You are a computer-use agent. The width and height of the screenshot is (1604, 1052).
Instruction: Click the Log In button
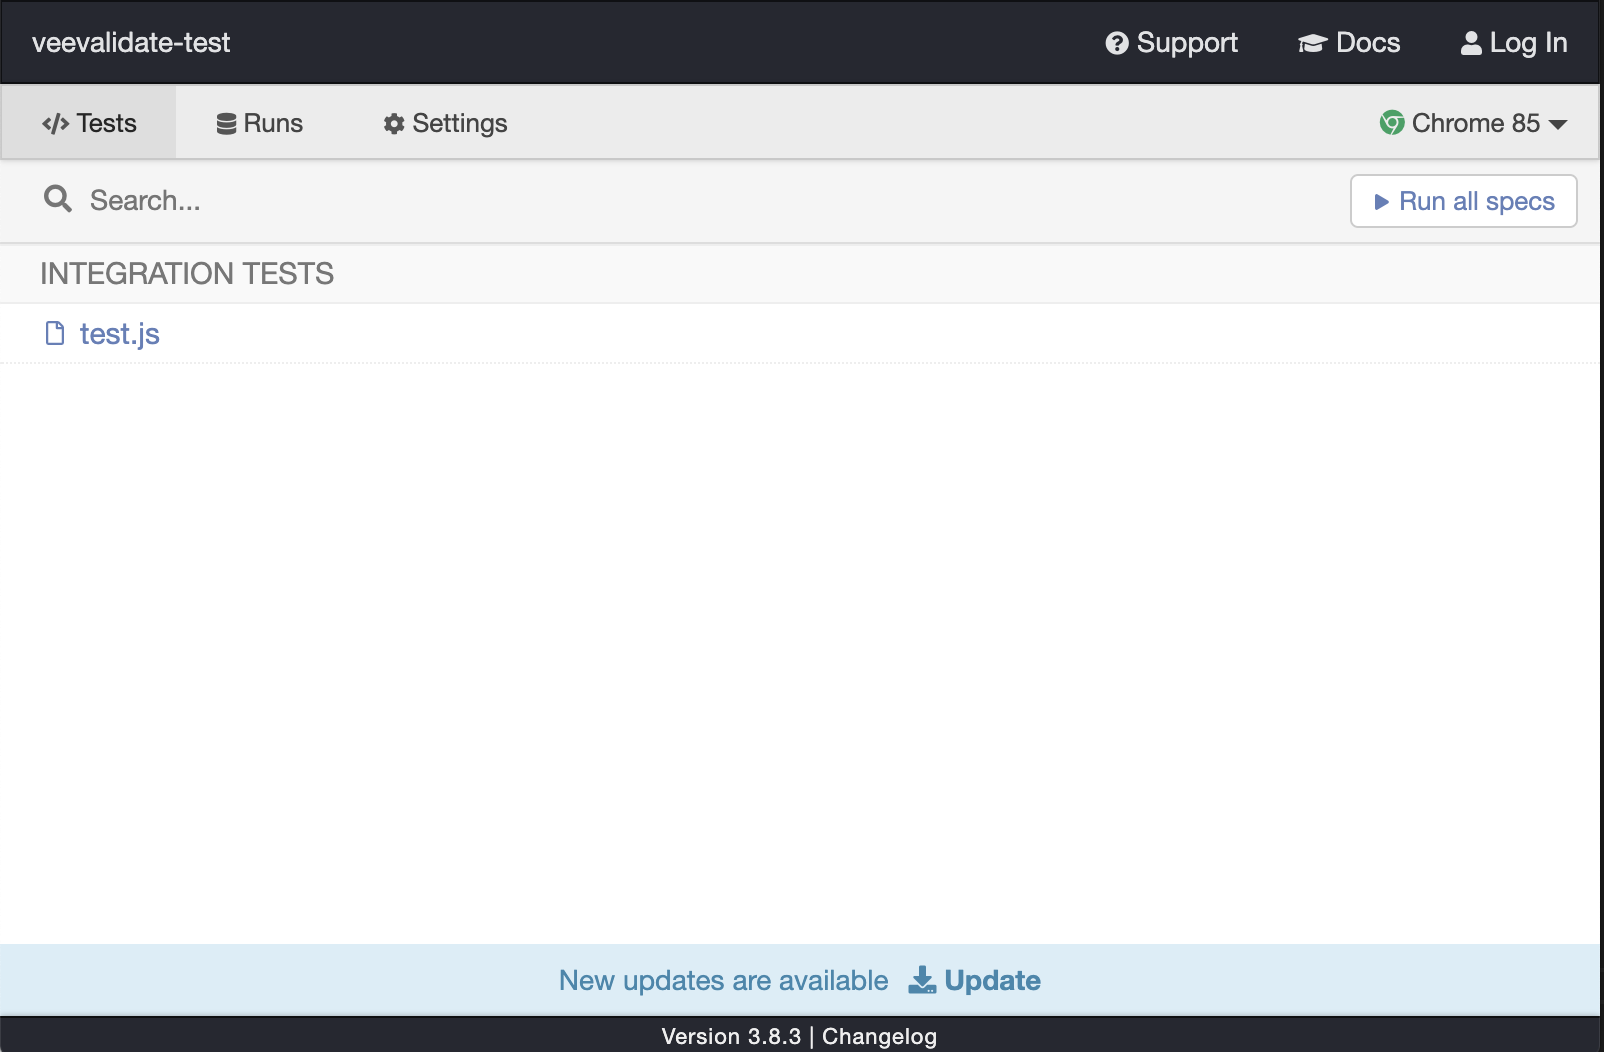1514,43
